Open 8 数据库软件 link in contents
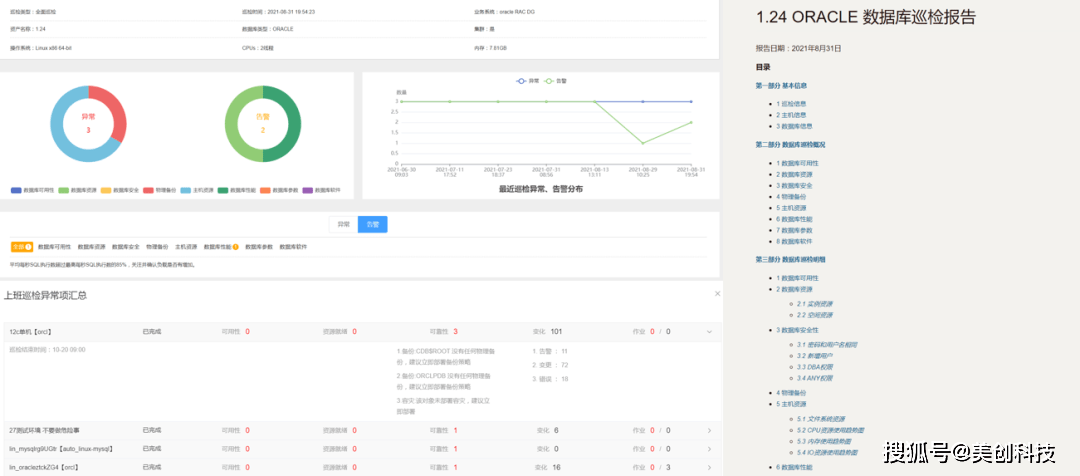Viewport: 1080px width, 476px height. [x=794, y=240]
